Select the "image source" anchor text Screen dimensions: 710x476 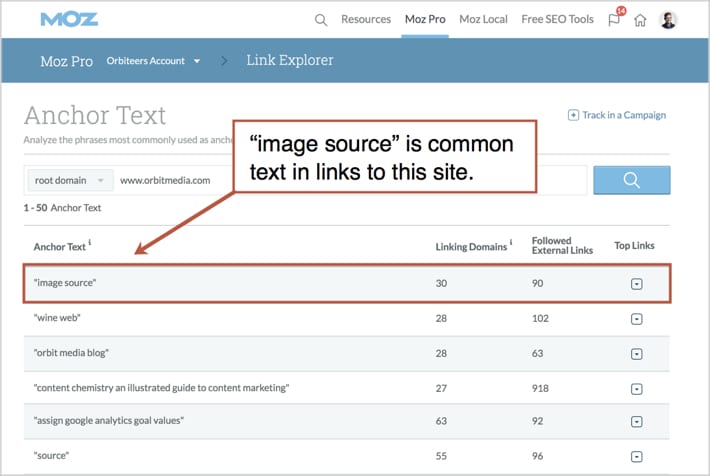click(x=65, y=283)
